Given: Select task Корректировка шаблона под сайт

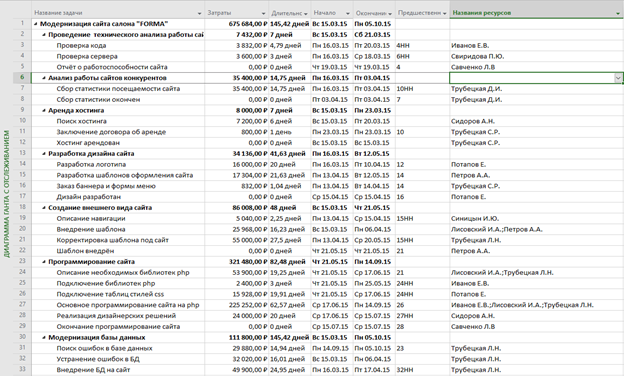Looking at the screenshot, I should pos(113,240).
